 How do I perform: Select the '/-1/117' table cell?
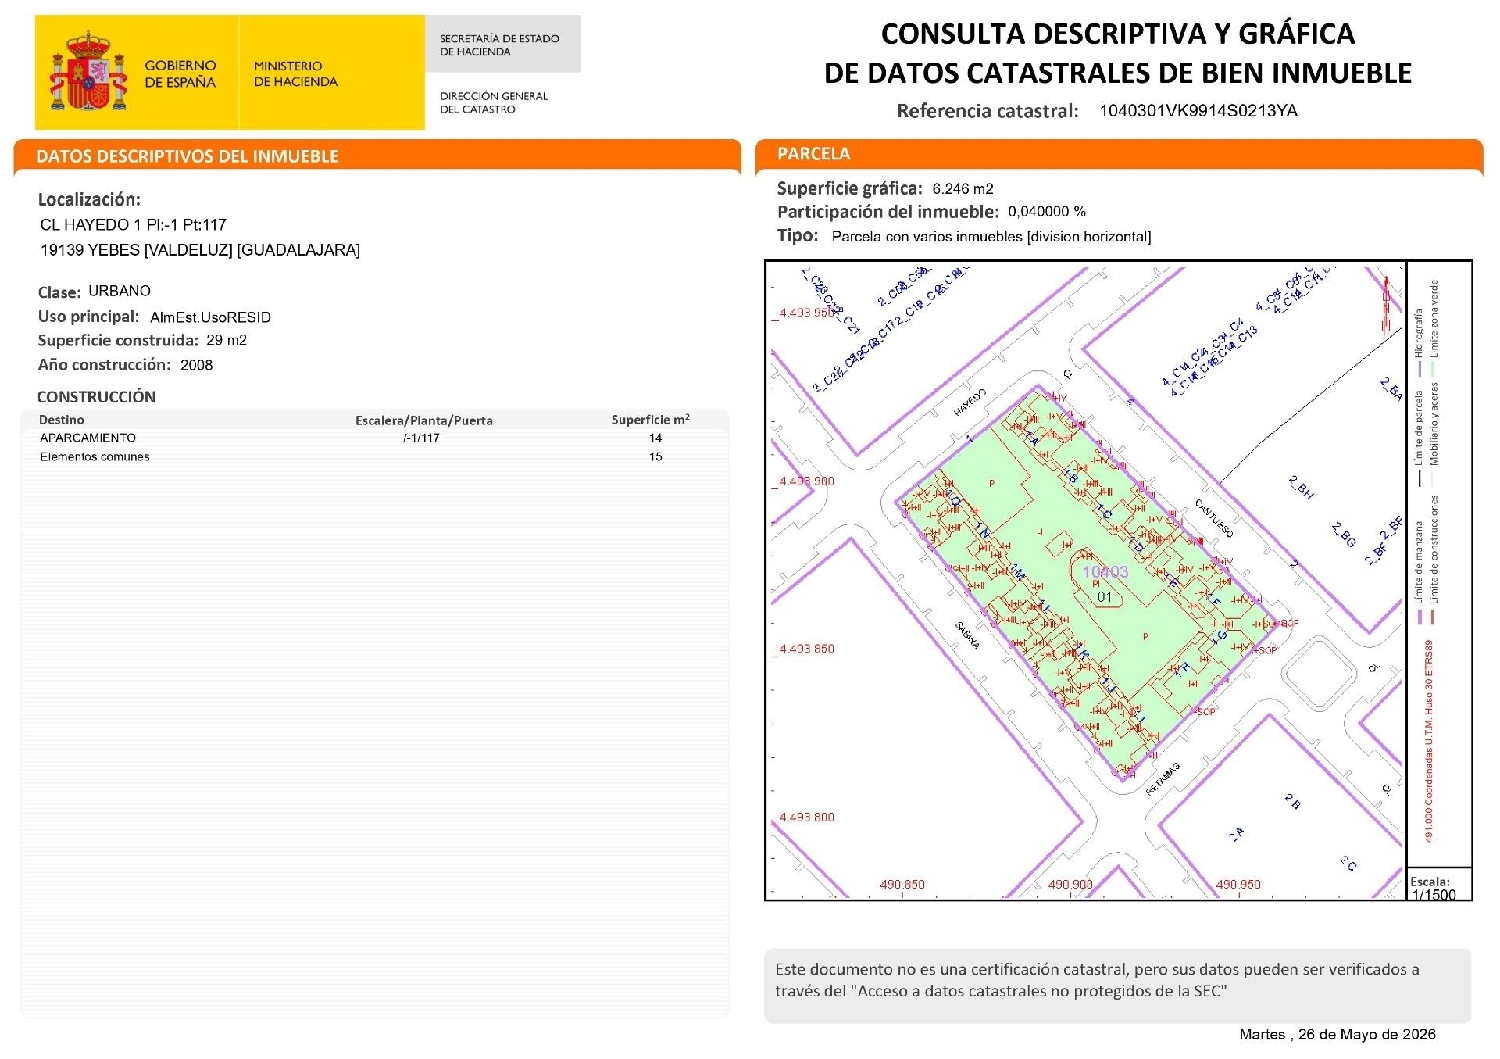pyautogui.click(x=421, y=438)
